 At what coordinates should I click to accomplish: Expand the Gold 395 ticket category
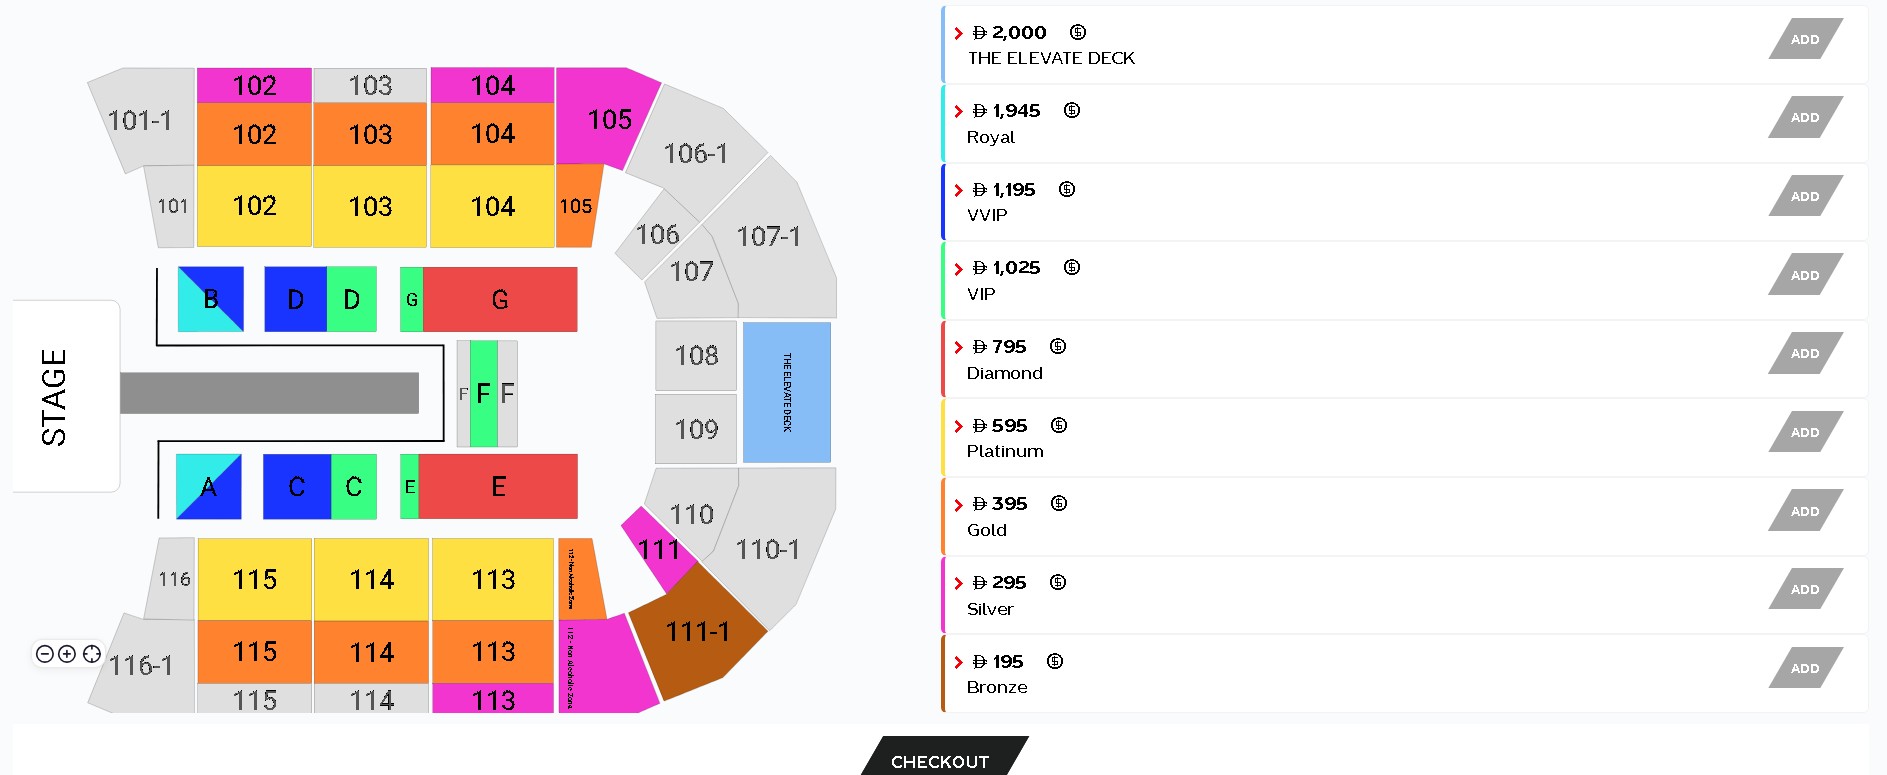(959, 505)
